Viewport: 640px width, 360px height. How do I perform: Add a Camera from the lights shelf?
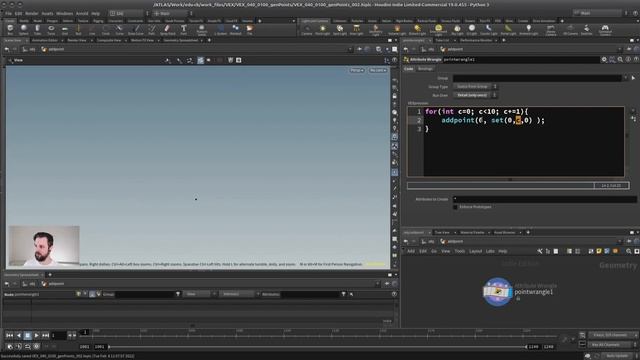[307, 29]
